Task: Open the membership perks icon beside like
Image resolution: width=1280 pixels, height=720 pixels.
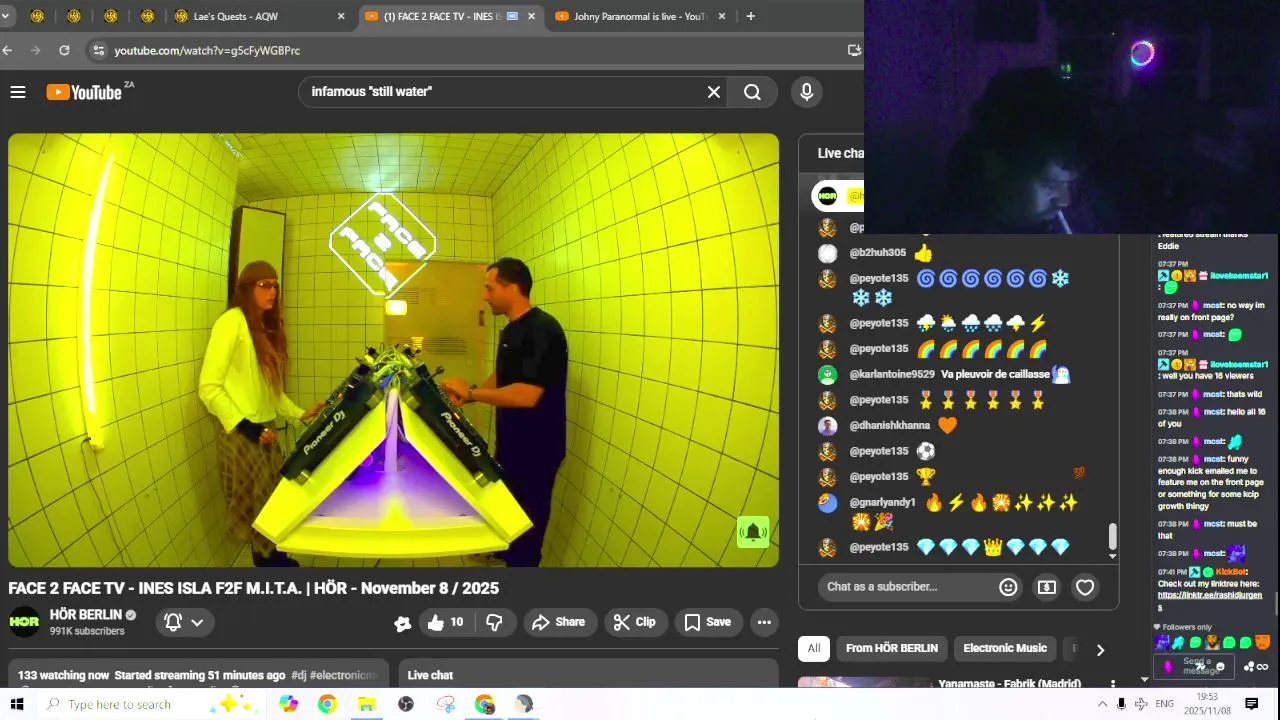Action: point(403,623)
